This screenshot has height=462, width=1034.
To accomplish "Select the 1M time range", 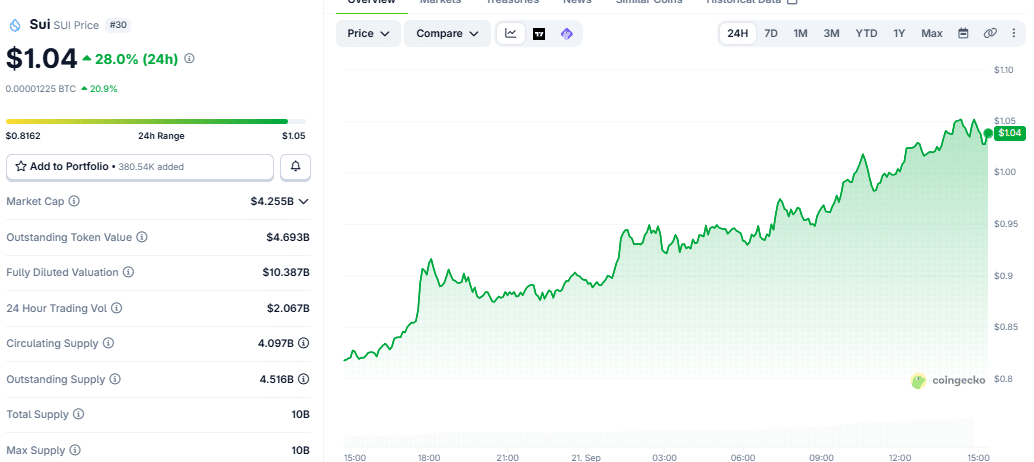I will pyautogui.click(x=801, y=34).
